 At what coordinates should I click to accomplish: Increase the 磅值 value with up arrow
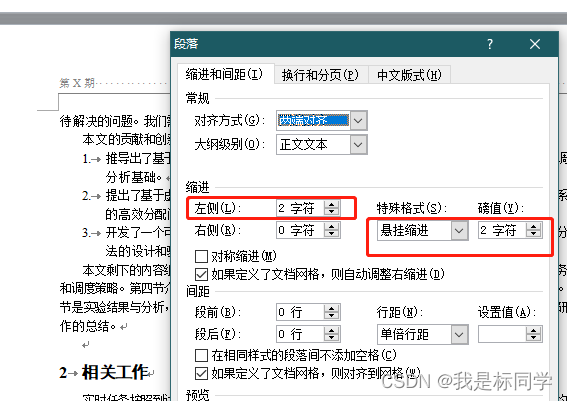pos(533,227)
